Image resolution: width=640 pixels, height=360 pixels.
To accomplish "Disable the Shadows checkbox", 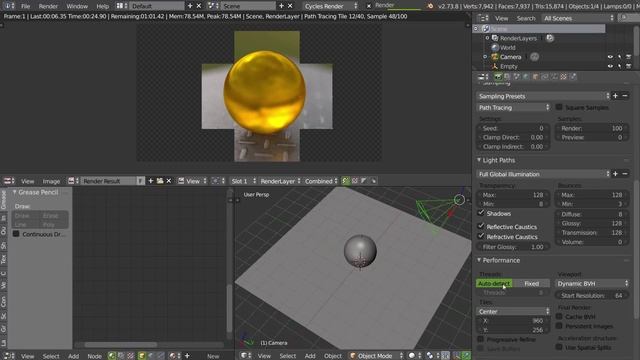I will point(481,213).
